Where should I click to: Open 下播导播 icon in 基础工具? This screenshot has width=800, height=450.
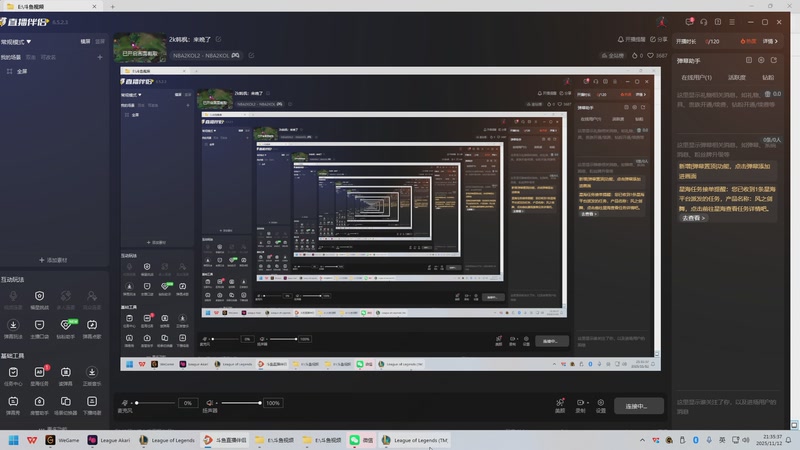92,405
